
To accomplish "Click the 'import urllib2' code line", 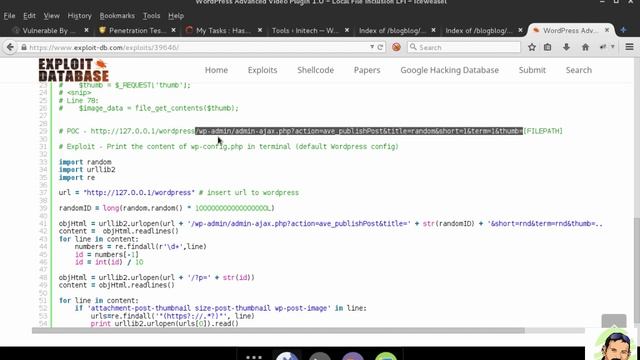I will click(x=87, y=170).
